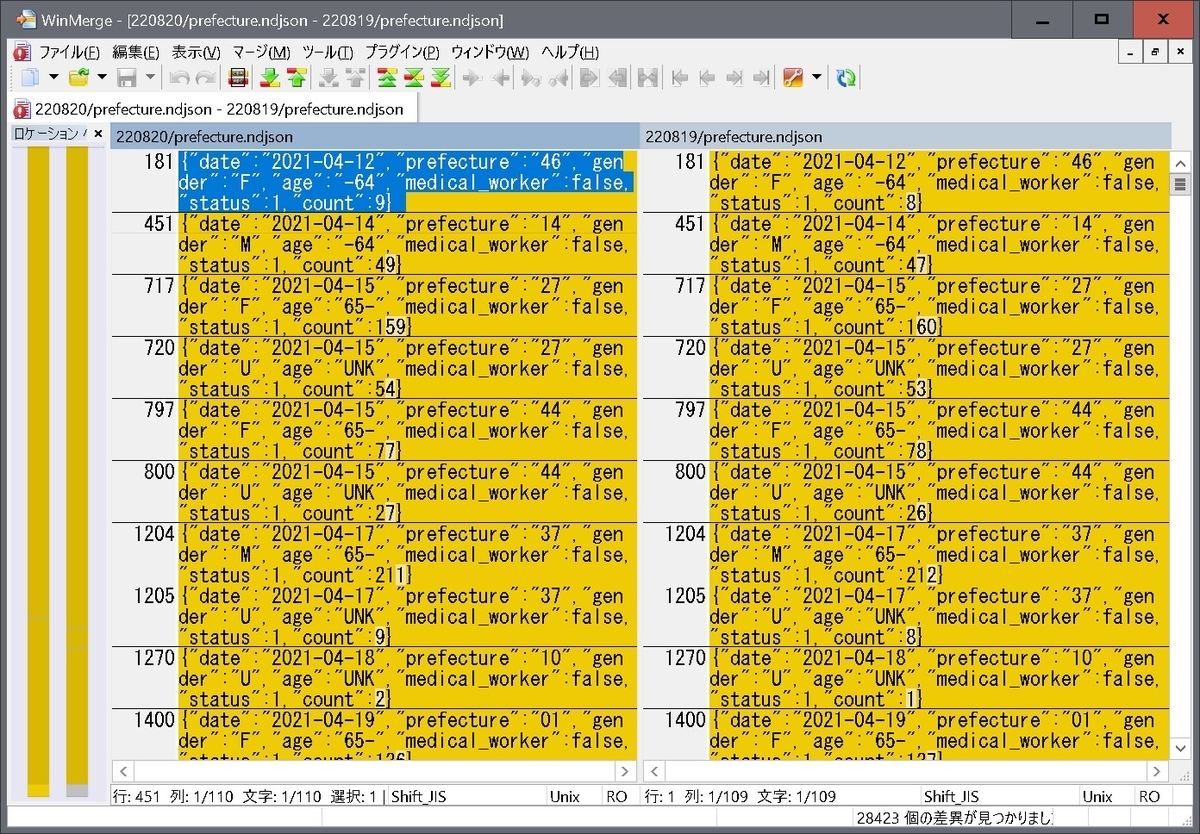1200x834 pixels.
Task: Click the Redo toolbar icon
Action: tap(206, 77)
